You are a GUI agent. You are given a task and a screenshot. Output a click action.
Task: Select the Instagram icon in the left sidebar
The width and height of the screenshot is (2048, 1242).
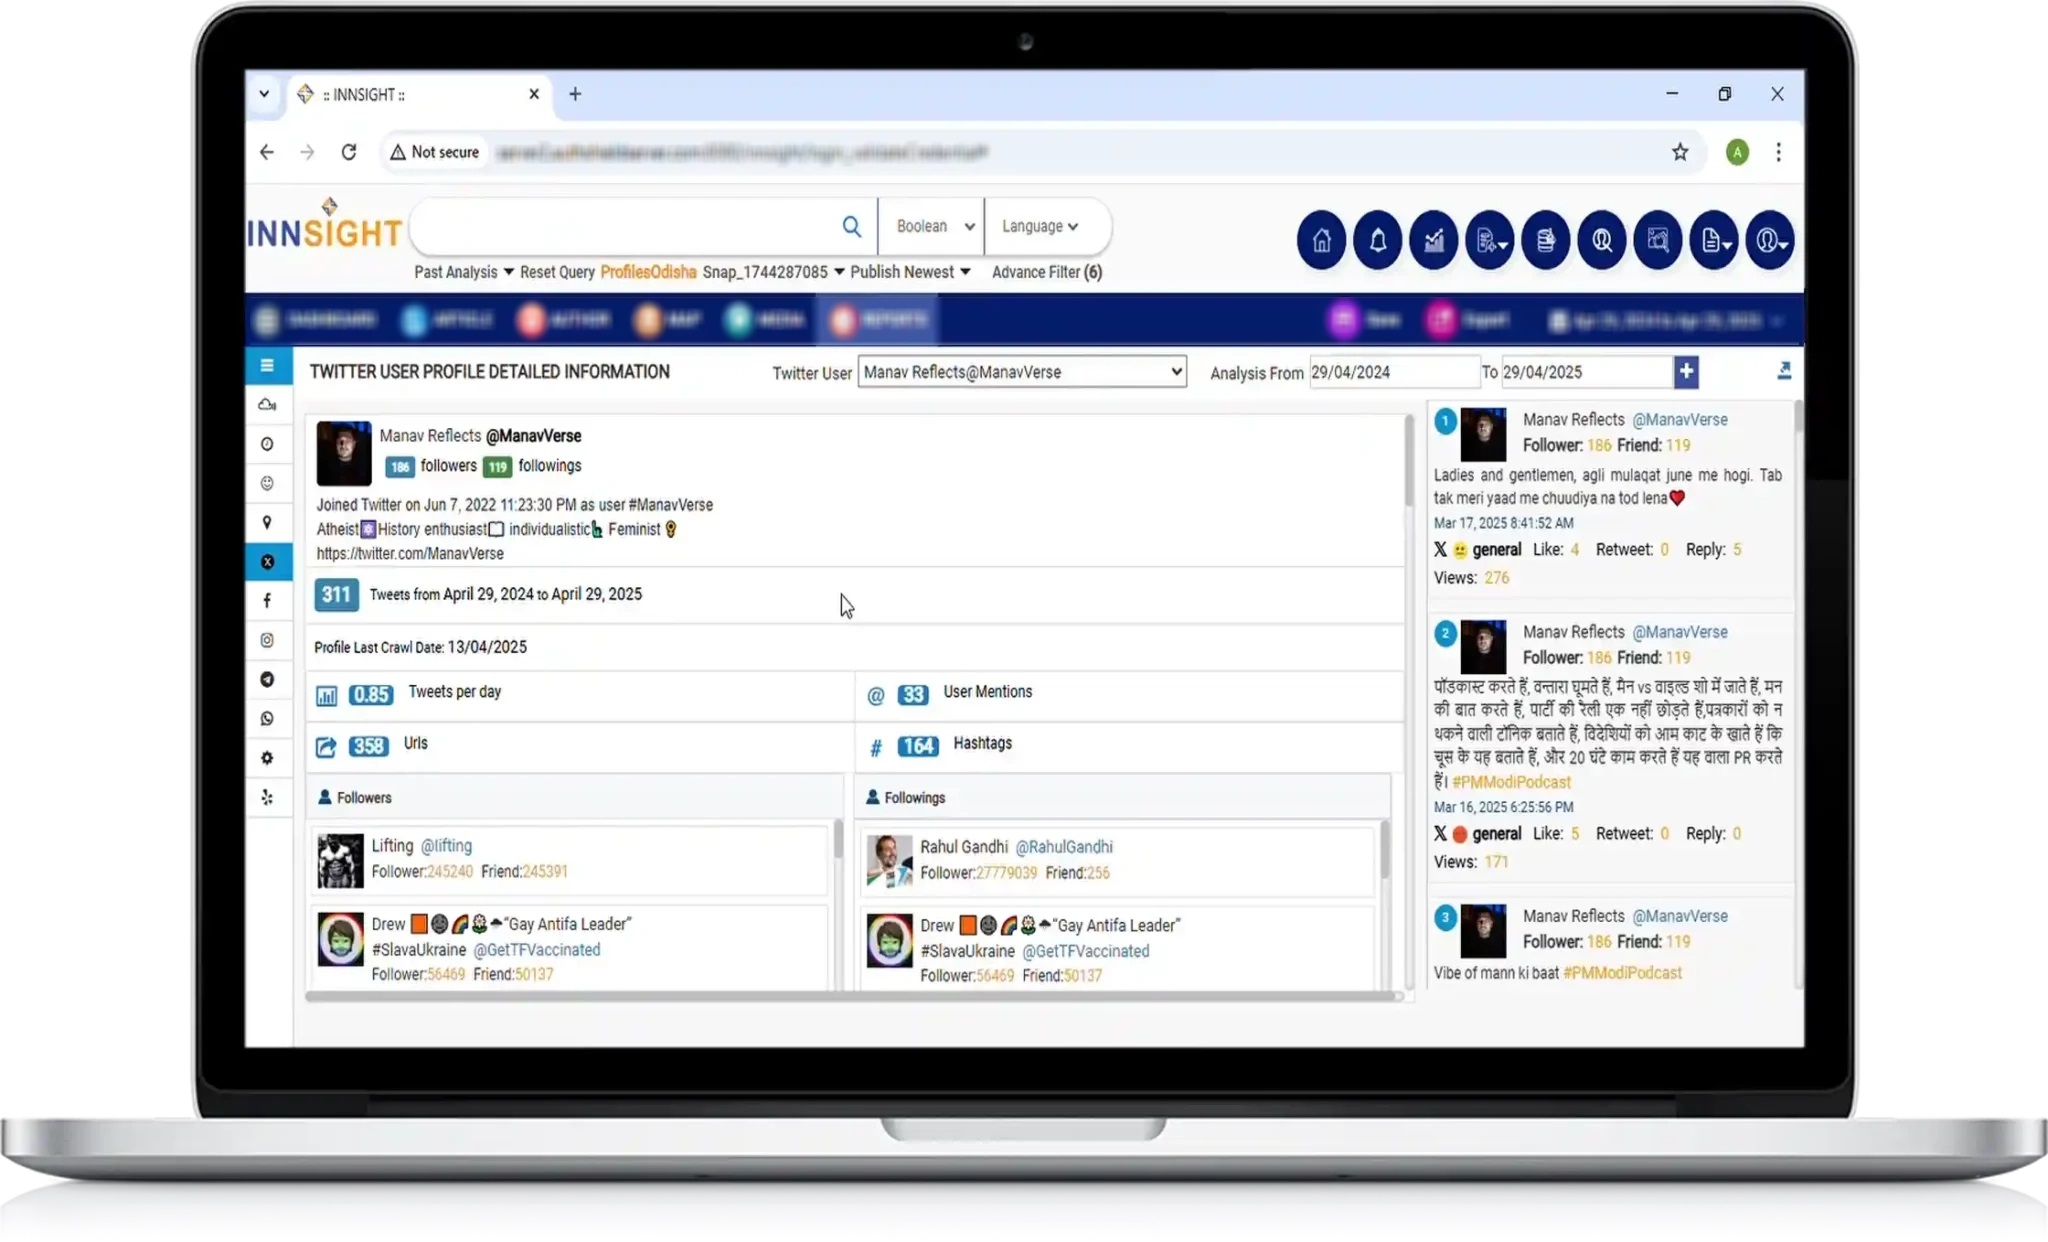[x=267, y=640]
